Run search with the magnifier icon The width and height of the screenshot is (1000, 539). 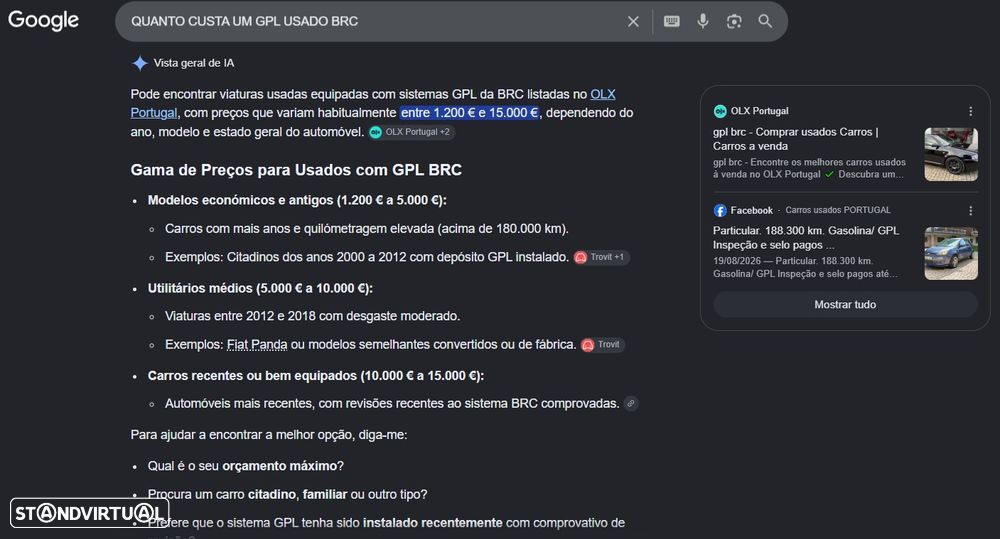[x=765, y=21]
